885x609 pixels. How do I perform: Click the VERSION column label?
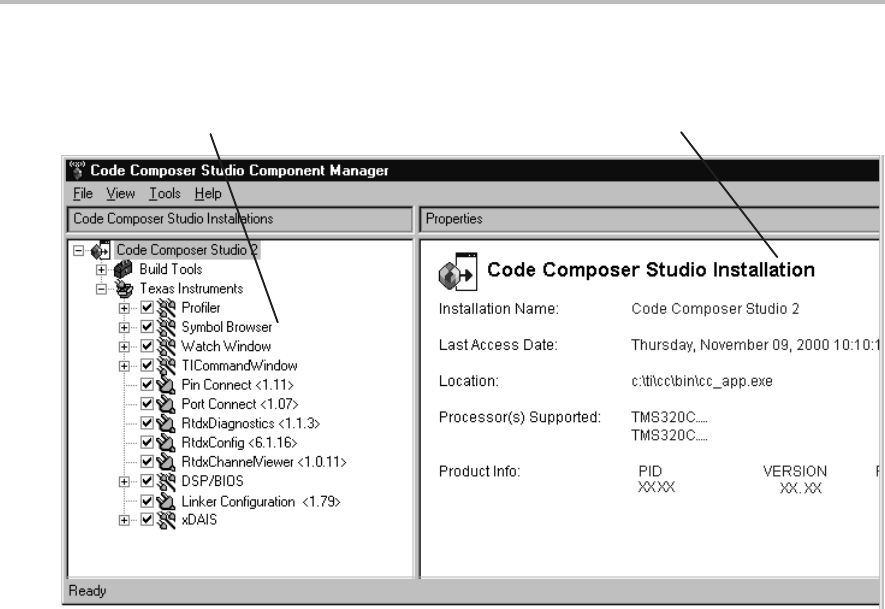click(x=795, y=471)
